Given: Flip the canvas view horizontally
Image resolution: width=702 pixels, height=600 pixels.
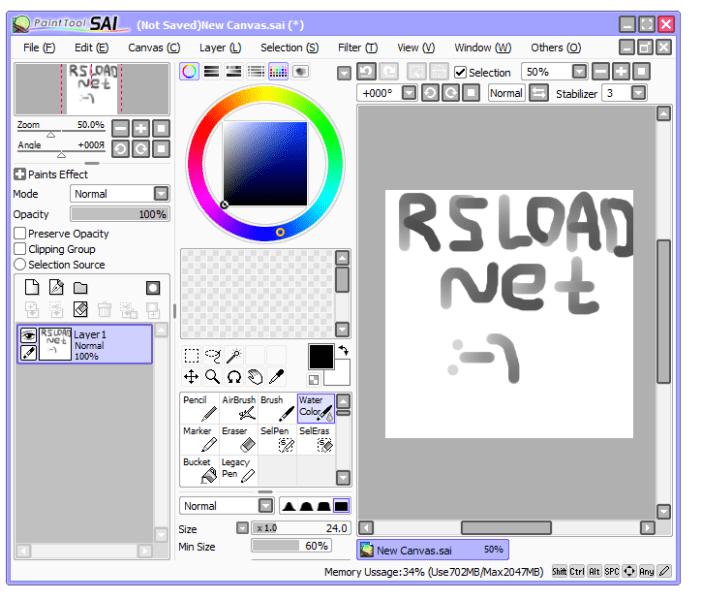Looking at the screenshot, I should (539, 93).
